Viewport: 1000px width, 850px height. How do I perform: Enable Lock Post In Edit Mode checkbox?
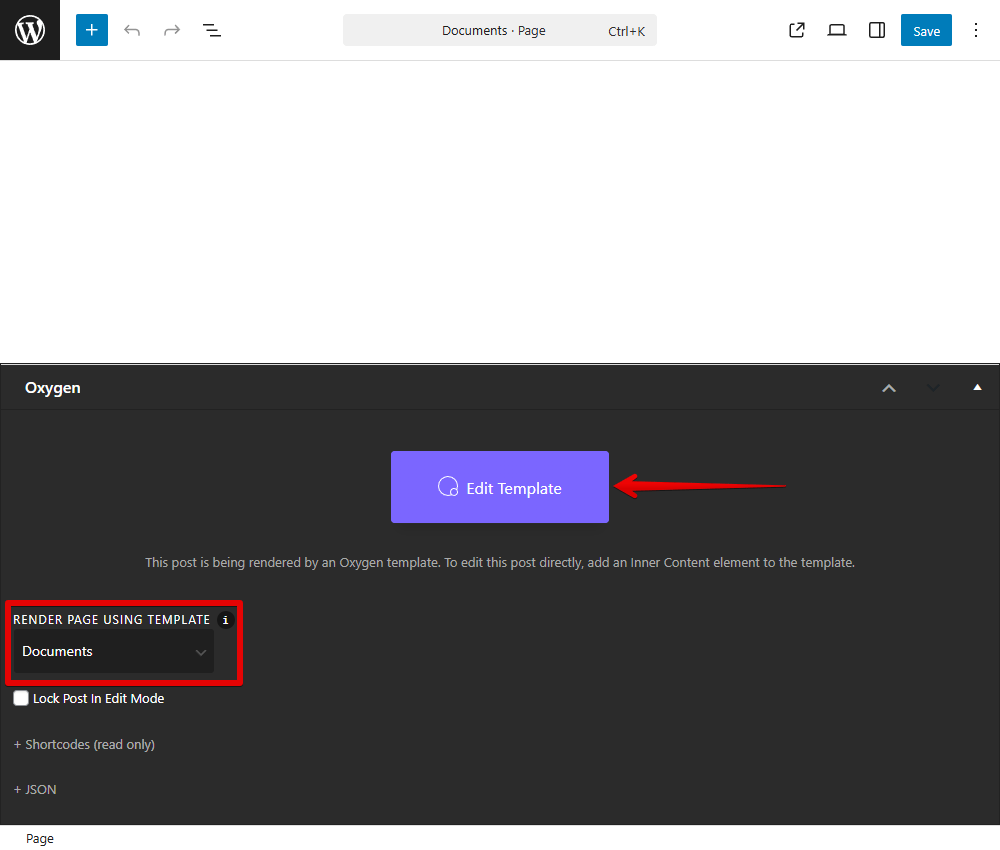(x=21, y=699)
